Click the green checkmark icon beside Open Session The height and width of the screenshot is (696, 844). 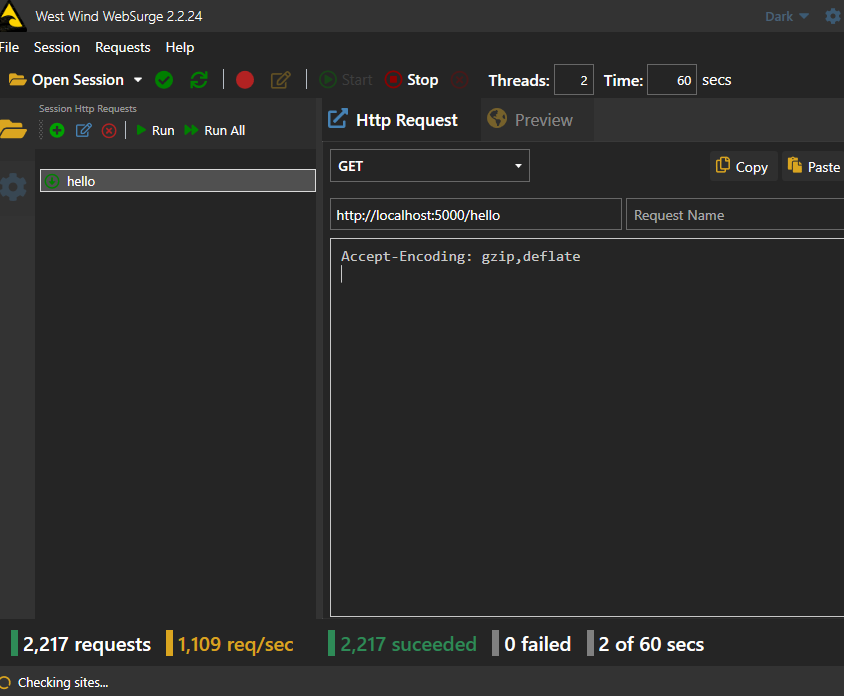click(164, 80)
